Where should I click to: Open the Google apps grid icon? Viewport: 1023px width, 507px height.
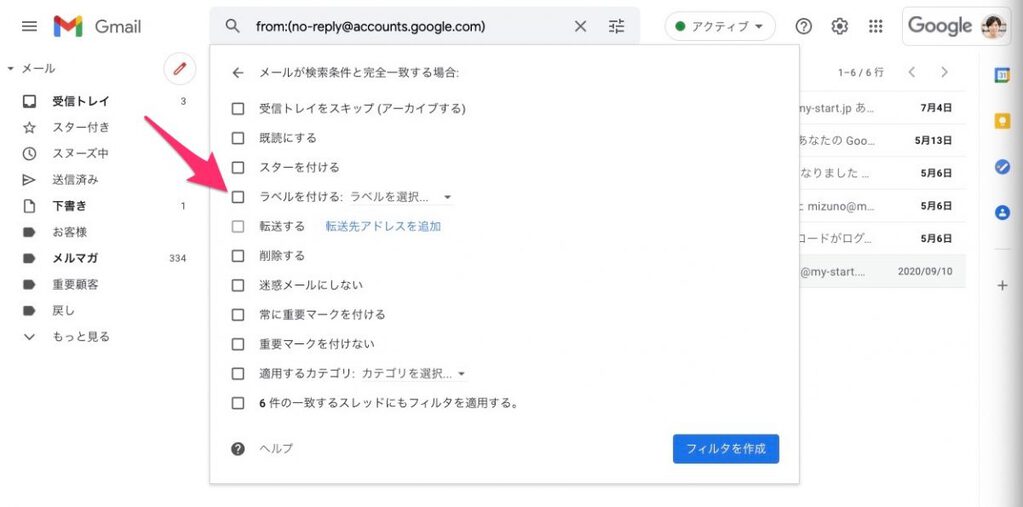876,27
